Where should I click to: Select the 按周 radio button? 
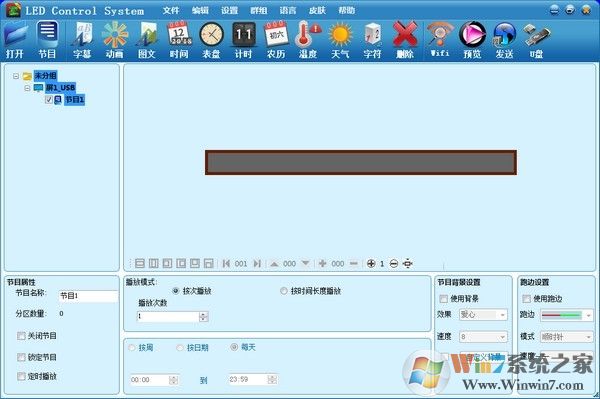tap(132, 347)
